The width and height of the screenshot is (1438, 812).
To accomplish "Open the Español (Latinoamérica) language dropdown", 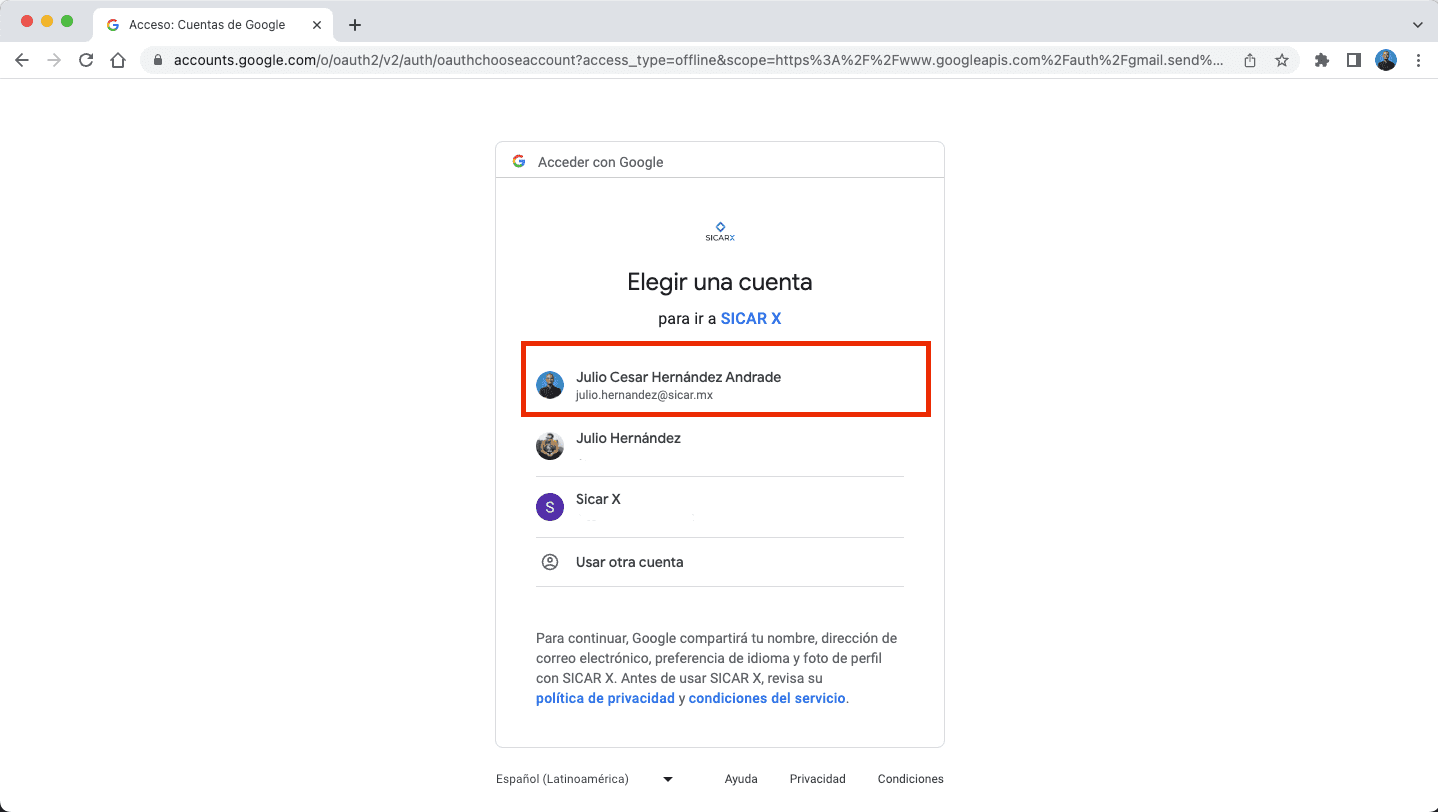I will pyautogui.click(x=584, y=779).
